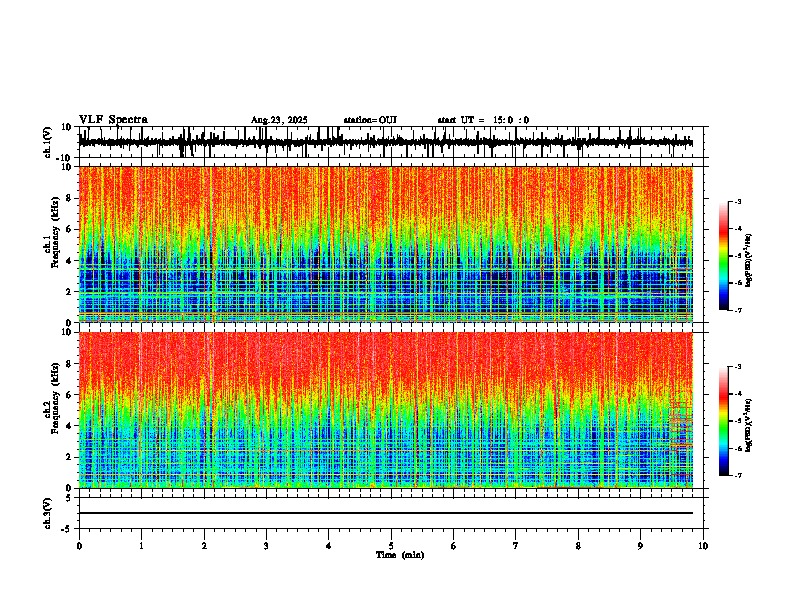Click the "3" tick on the Time axis
Viewport: 792px width, 612px height.
(x=266, y=546)
